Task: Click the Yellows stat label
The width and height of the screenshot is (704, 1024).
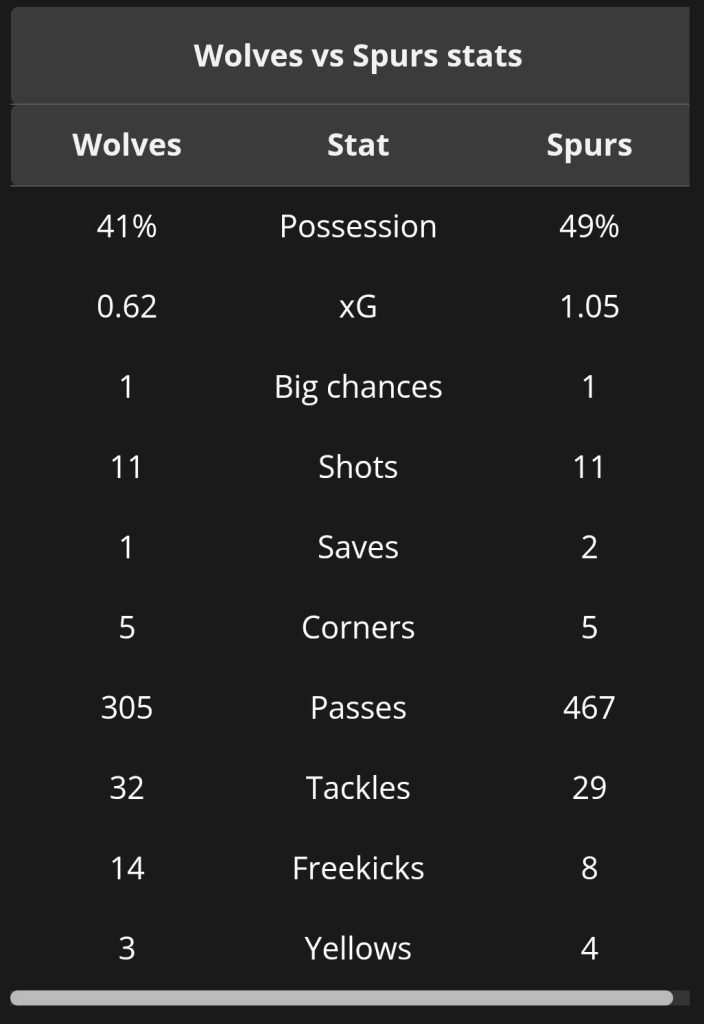Action: pos(358,948)
